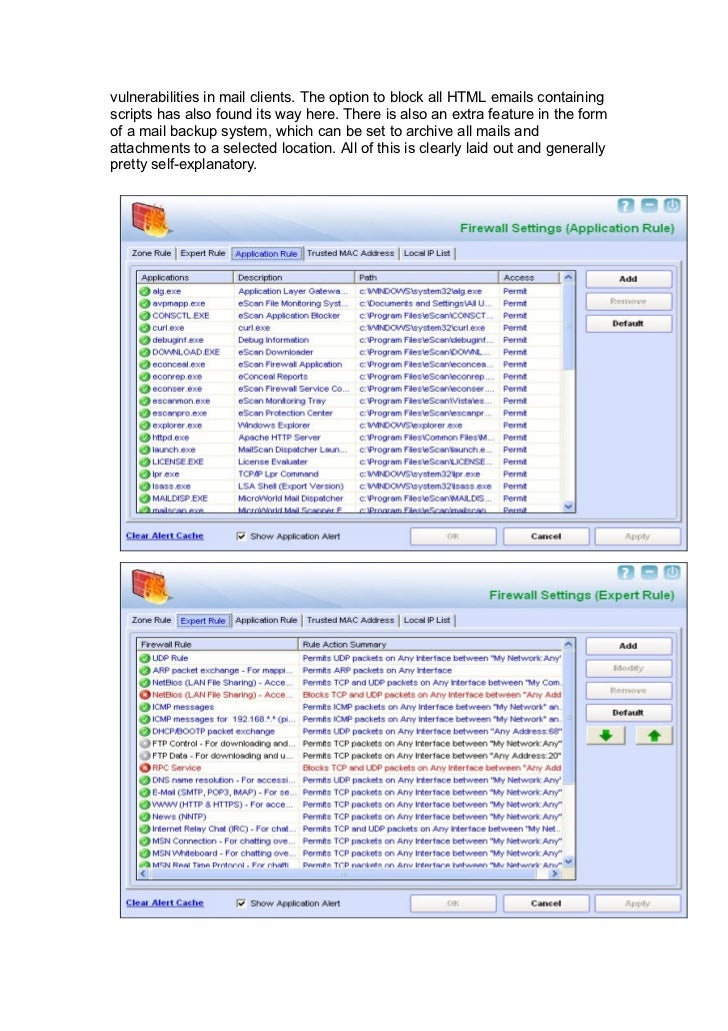The image size is (728, 1031).
Task: Click green status icon next to alg.exe
Action: click(145, 291)
